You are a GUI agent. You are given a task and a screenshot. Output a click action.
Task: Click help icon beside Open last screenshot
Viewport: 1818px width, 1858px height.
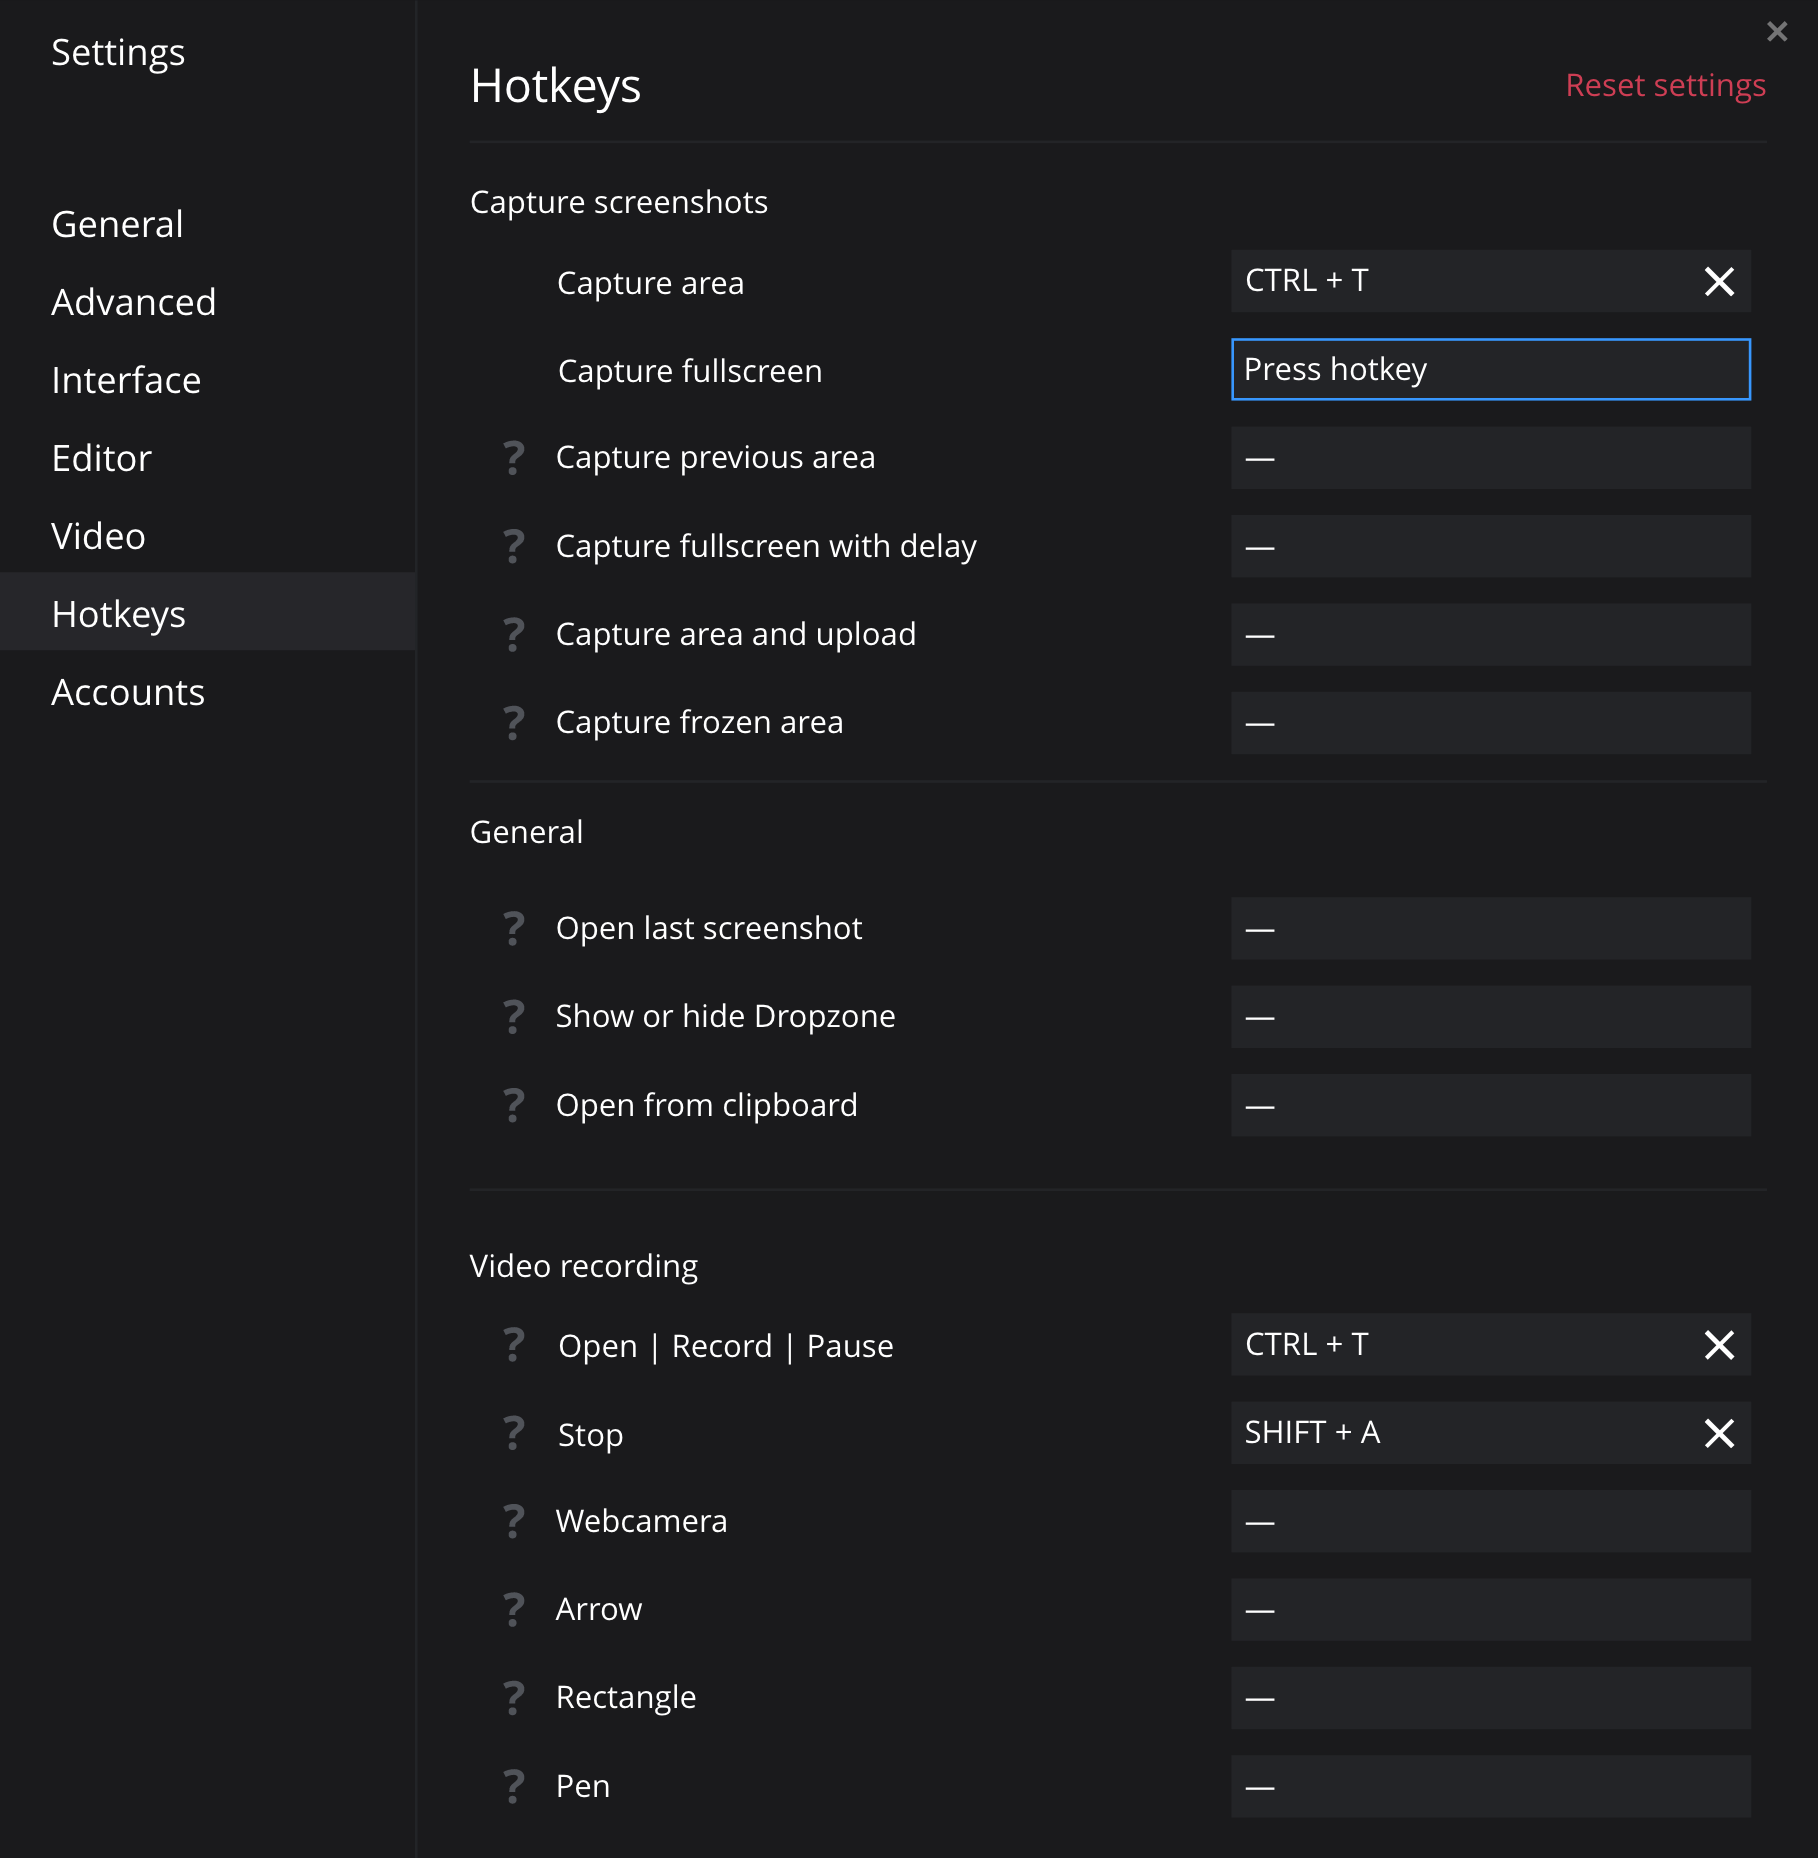[513, 928]
